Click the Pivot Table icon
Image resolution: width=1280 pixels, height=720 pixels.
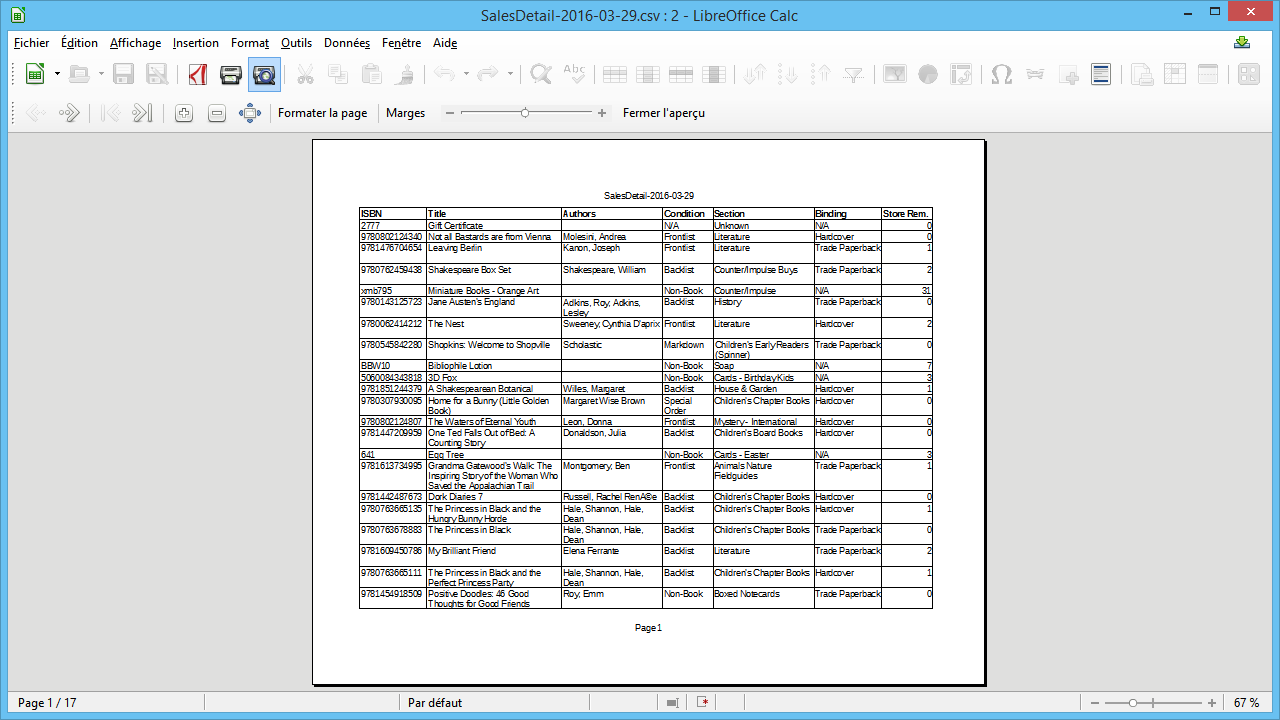click(x=960, y=74)
